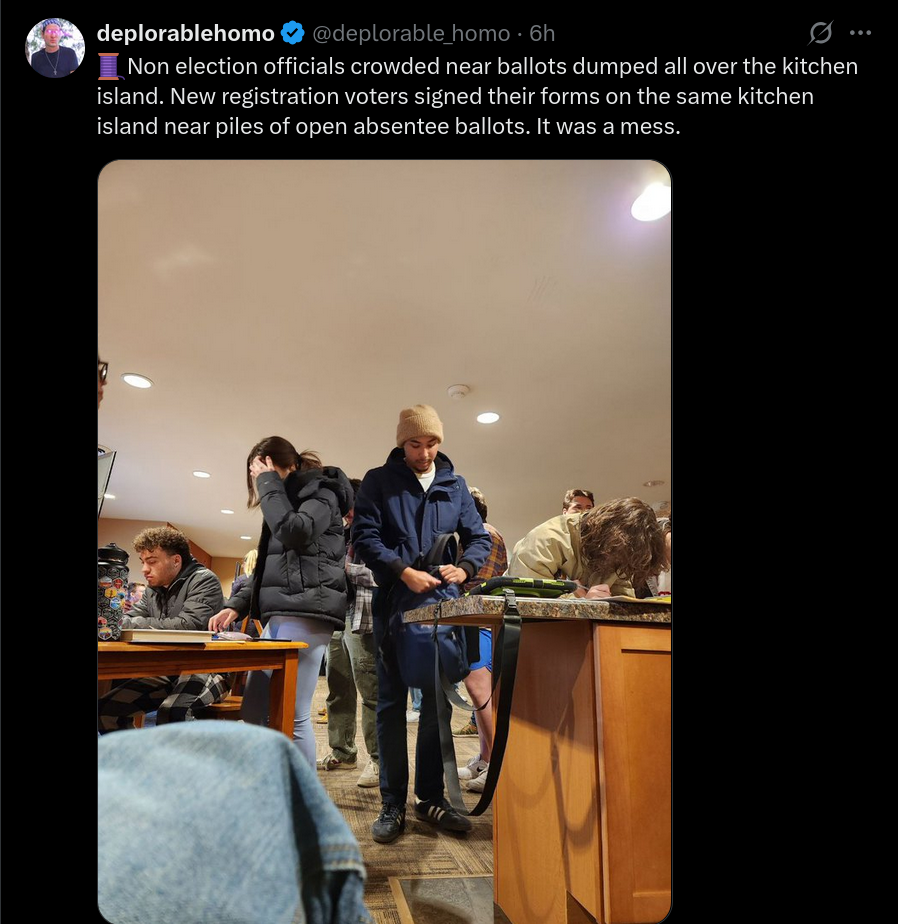Click the bright ceiling light in photo corner
The width and height of the screenshot is (898, 924).
[651, 202]
